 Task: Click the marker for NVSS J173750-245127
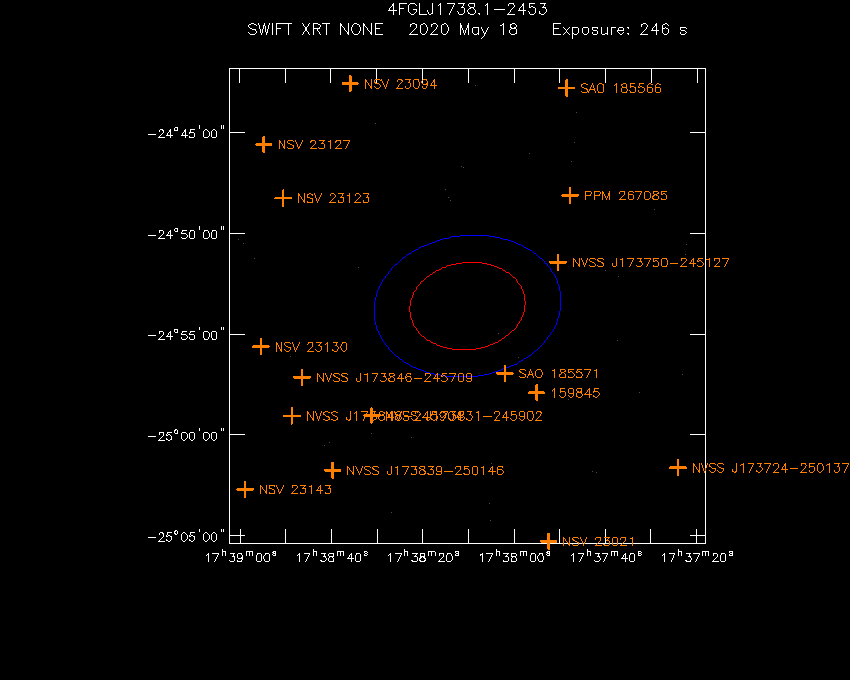pyautogui.click(x=558, y=262)
